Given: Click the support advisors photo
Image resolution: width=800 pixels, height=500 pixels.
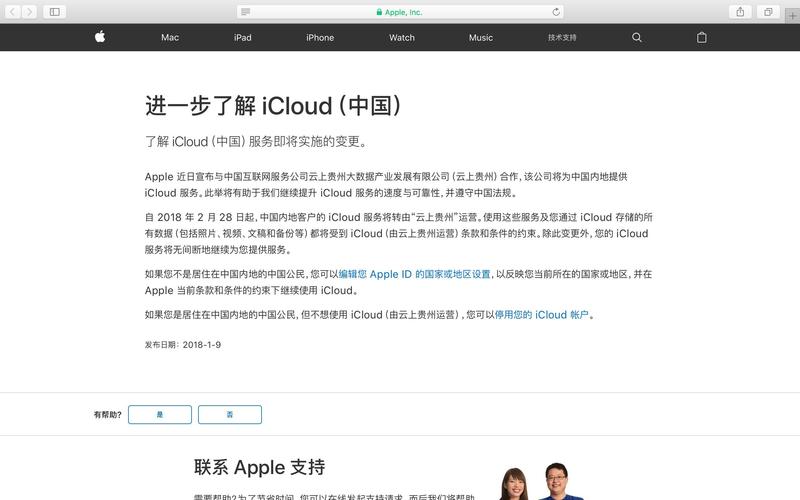Looking at the screenshot, I should point(541,481).
